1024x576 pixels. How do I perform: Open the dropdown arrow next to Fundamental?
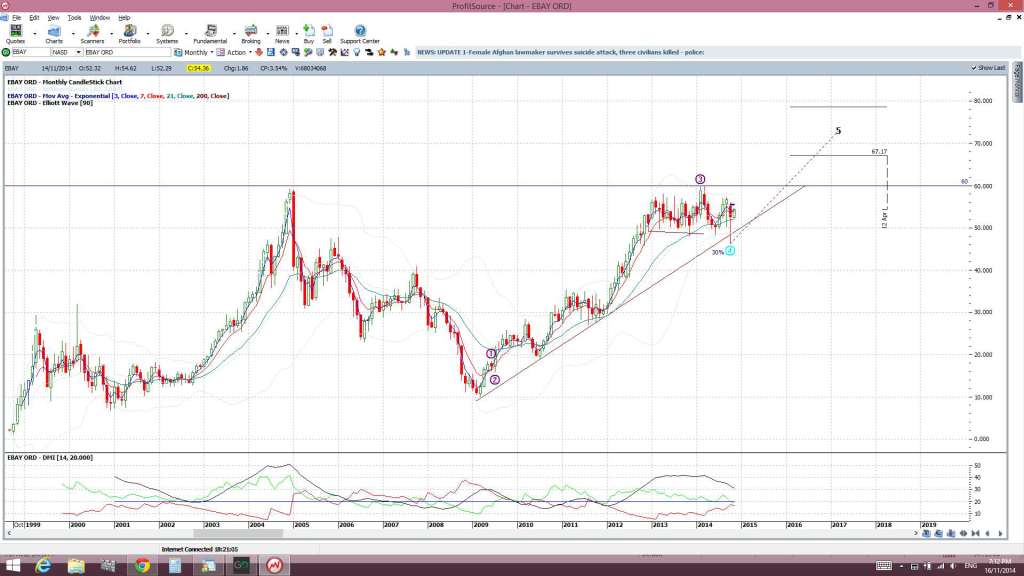click(234, 33)
